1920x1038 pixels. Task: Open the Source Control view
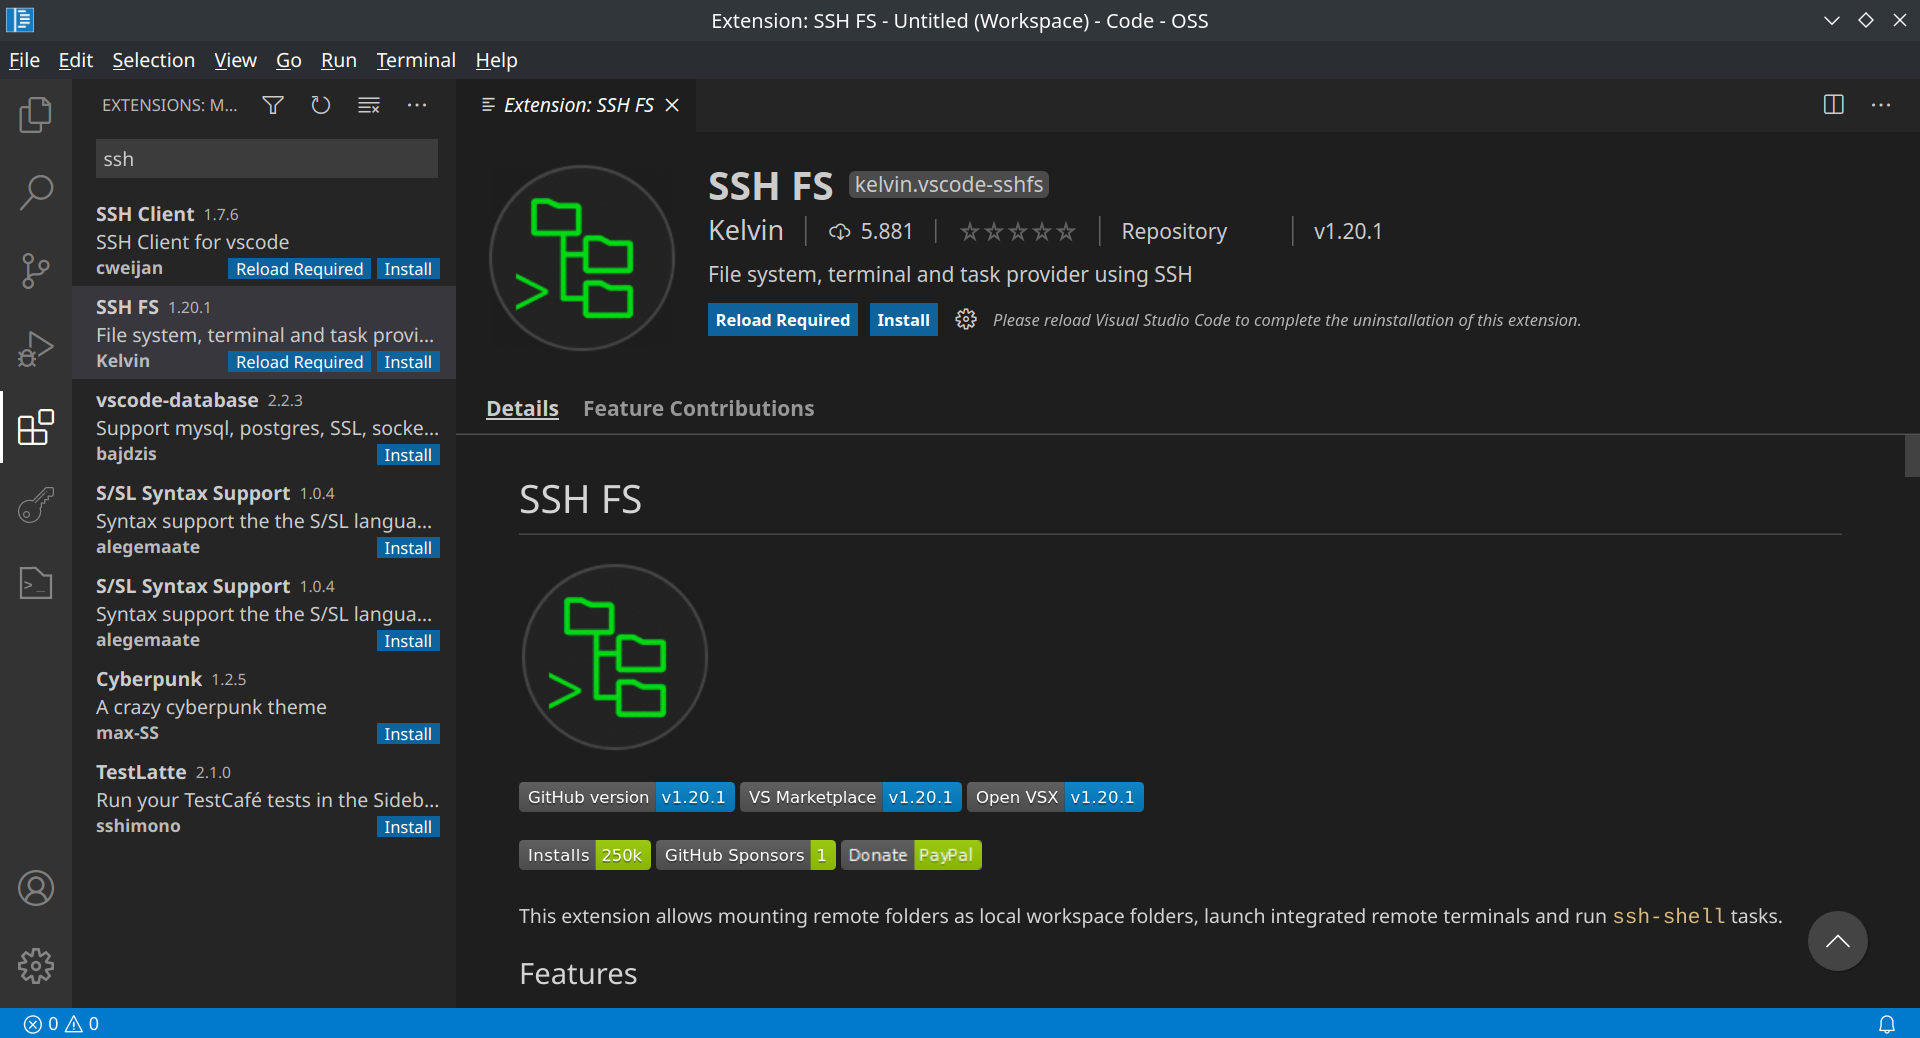[x=36, y=270]
